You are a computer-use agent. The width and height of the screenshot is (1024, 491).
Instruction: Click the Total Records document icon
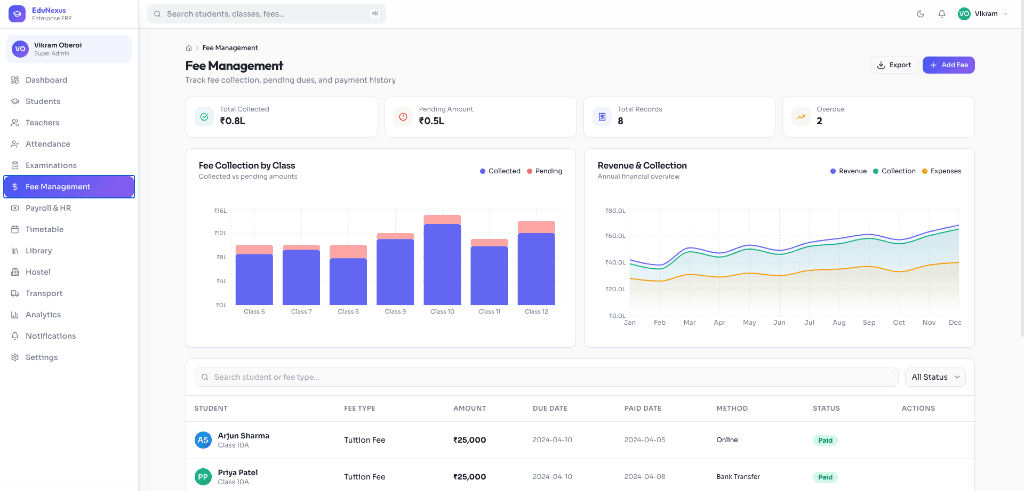(602, 117)
